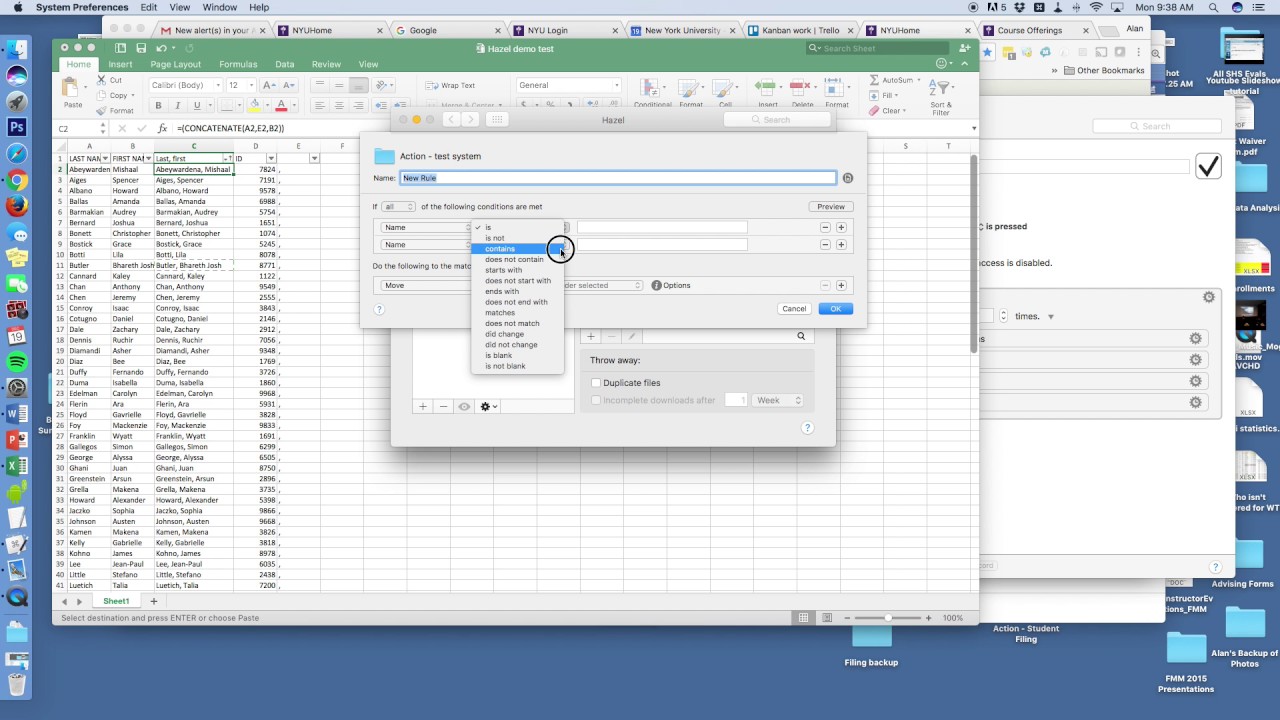Image resolution: width=1280 pixels, height=720 pixels.
Task: Click Sort & Filter in Excel ribbon
Action: point(941,94)
